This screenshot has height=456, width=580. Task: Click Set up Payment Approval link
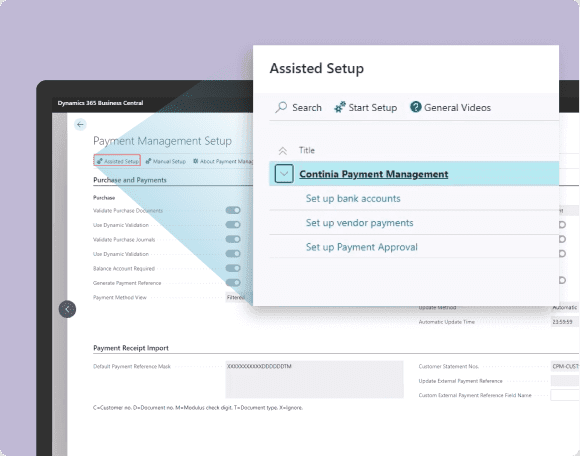(361, 247)
